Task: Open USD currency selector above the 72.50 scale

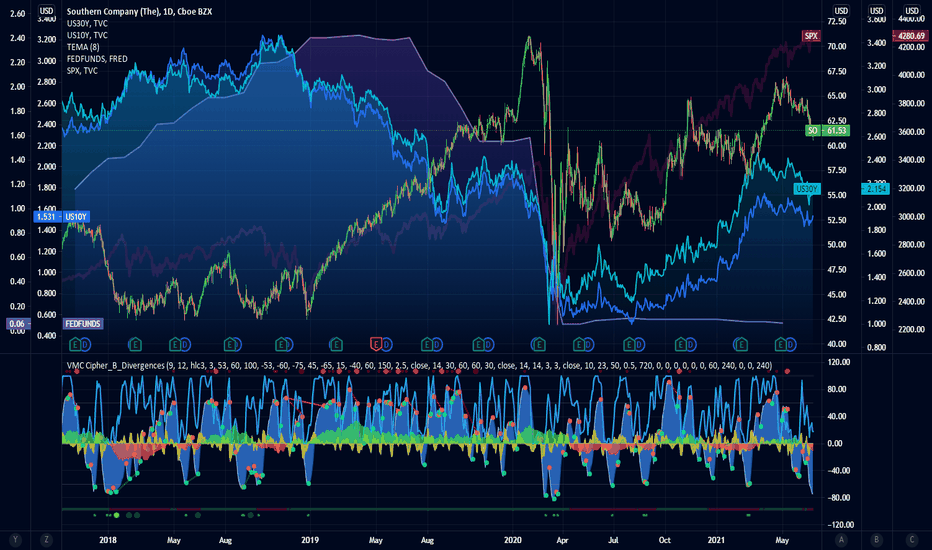Action: click(x=840, y=11)
